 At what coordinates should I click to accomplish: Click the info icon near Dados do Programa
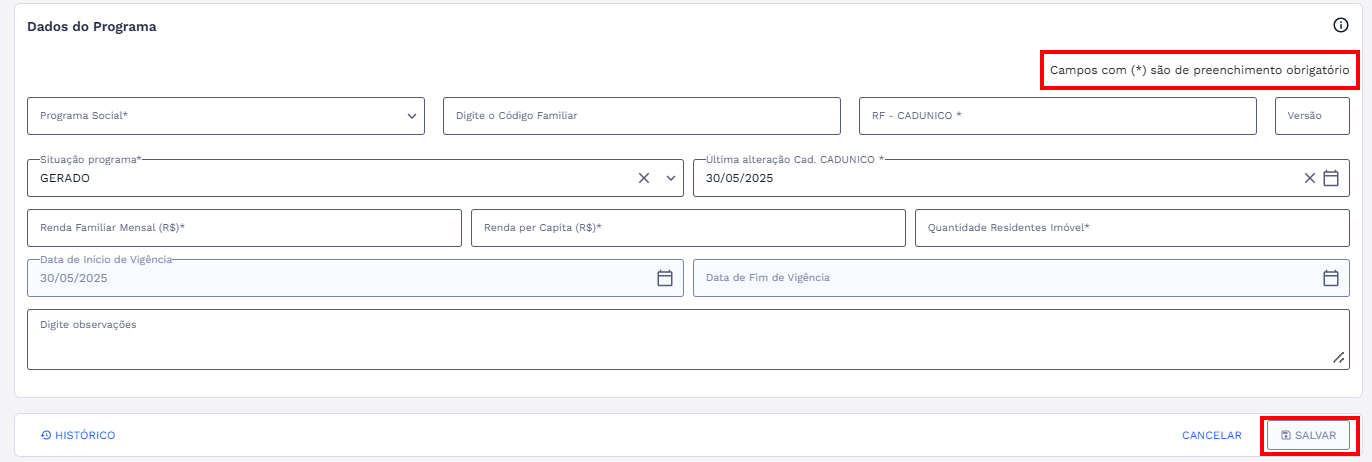click(x=1341, y=26)
